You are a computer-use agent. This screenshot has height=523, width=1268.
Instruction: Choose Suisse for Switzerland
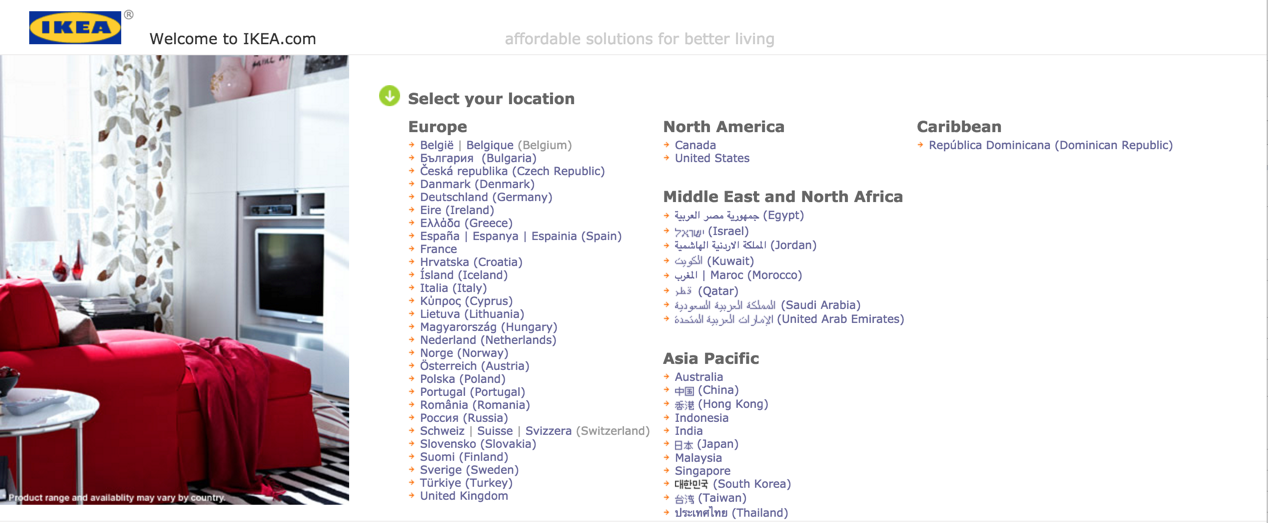(x=495, y=431)
